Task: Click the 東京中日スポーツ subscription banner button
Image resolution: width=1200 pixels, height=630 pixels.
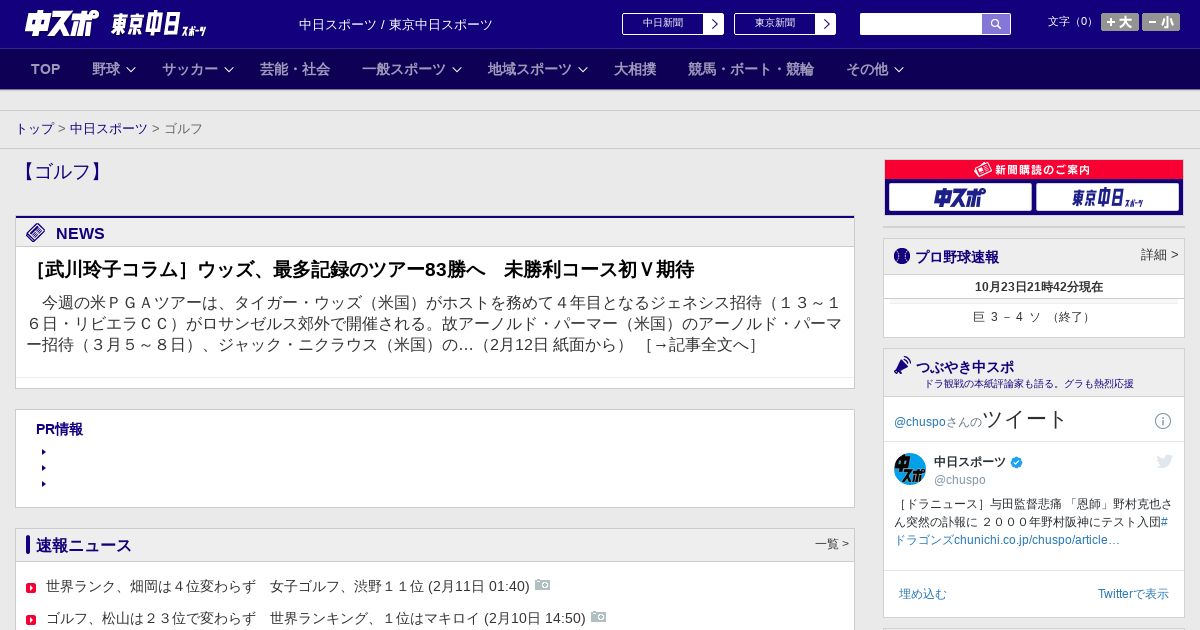Action: (x=1107, y=197)
